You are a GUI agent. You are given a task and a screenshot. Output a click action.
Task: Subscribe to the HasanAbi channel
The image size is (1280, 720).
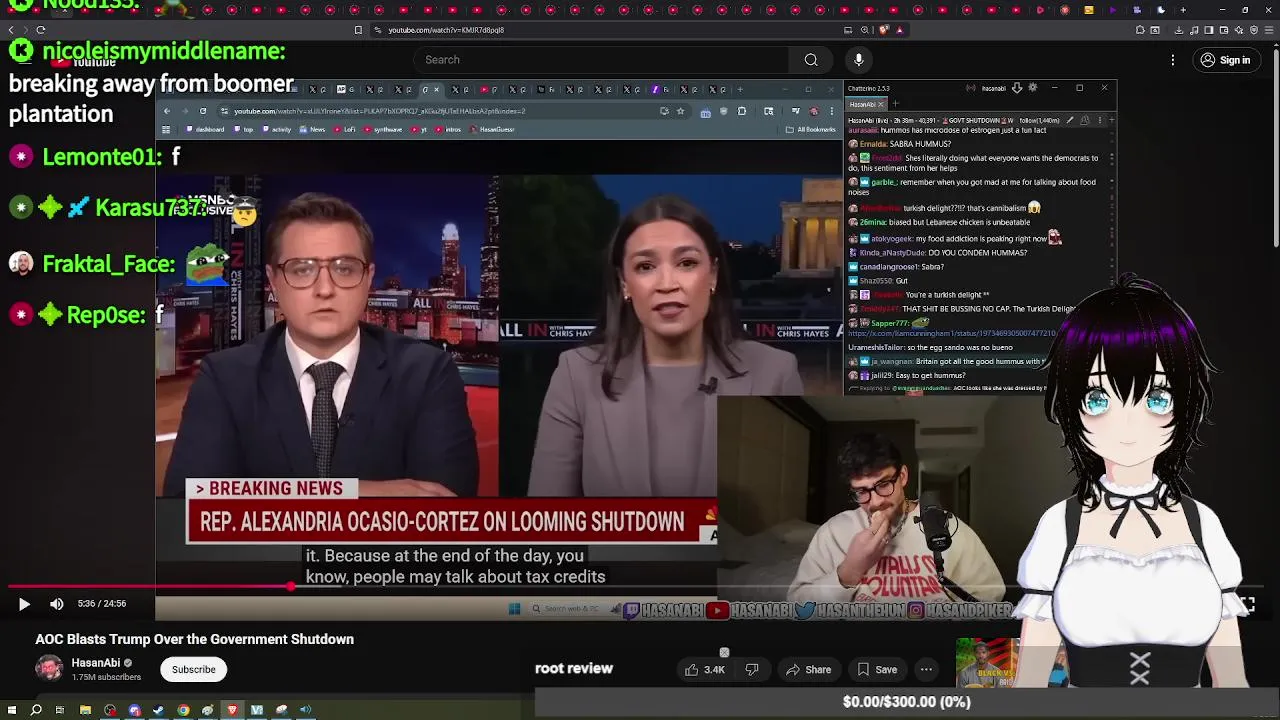(x=193, y=670)
